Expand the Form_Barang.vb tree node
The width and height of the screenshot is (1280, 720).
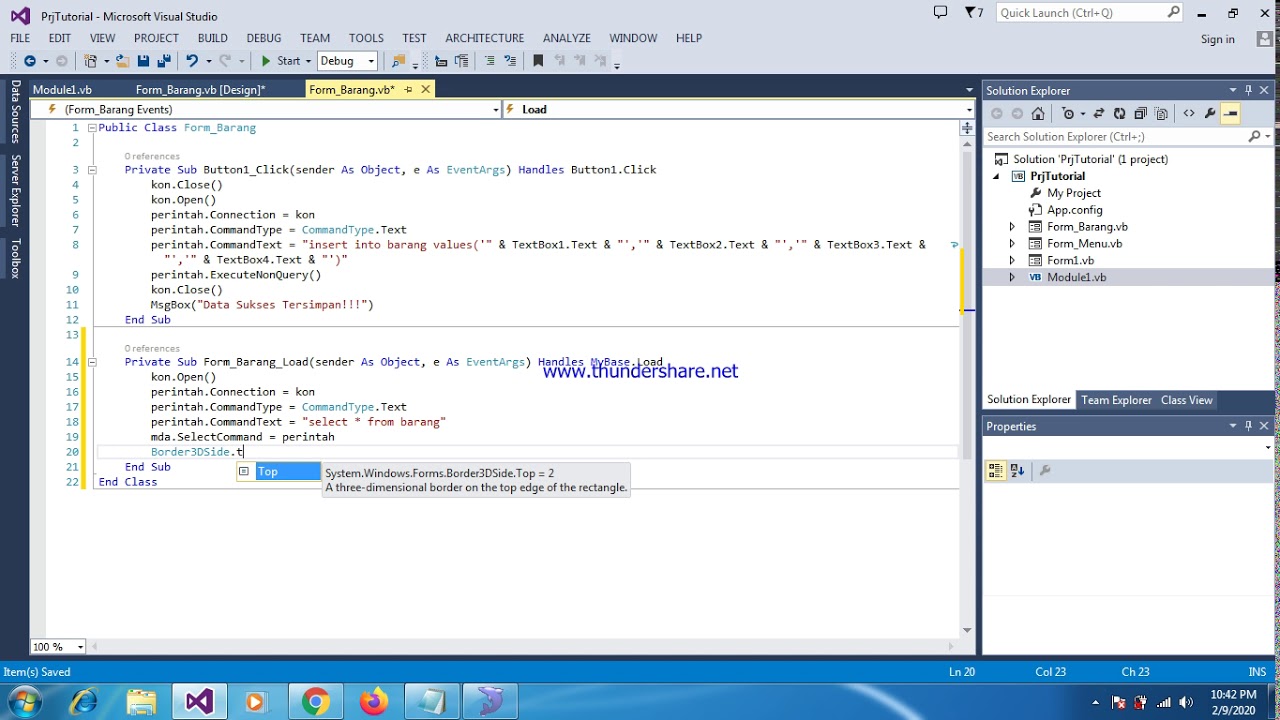point(1012,227)
